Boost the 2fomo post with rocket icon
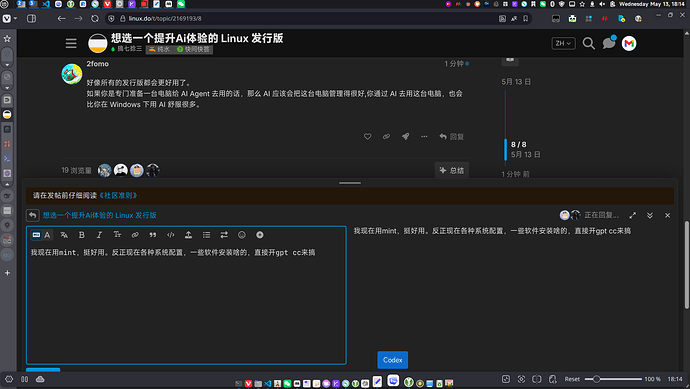 [405, 136]
